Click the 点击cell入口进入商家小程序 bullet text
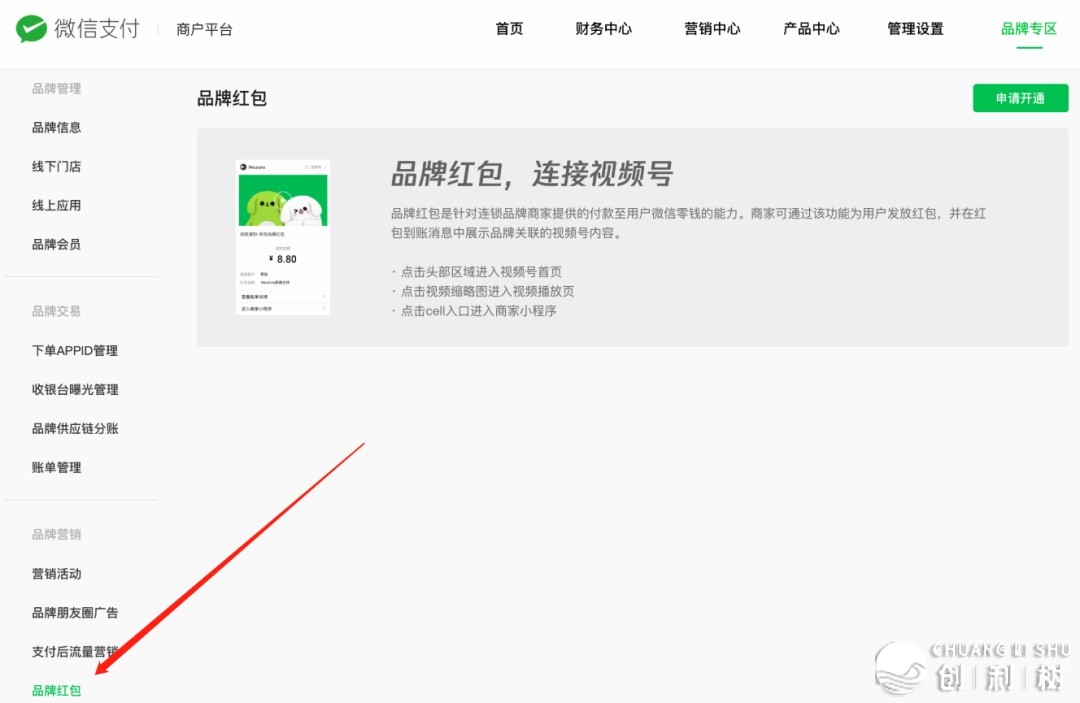The width and height of the screenshot is (1080, 703). (x=479, y=311)
